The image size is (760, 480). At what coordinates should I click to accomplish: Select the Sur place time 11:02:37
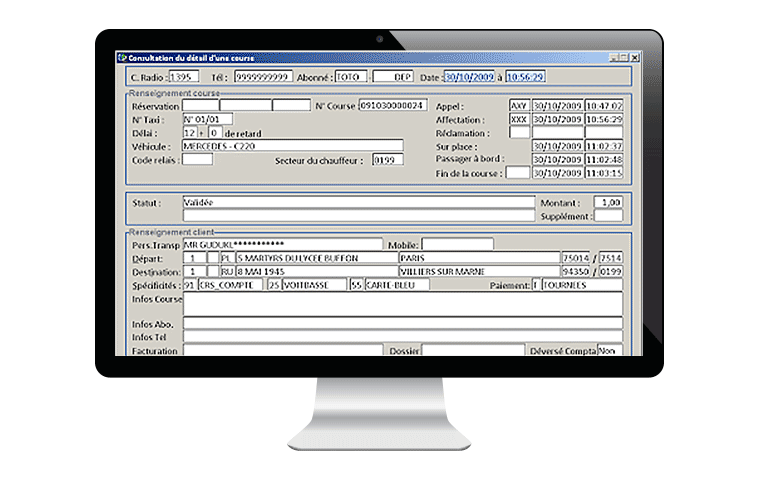(x=604, y=146)
